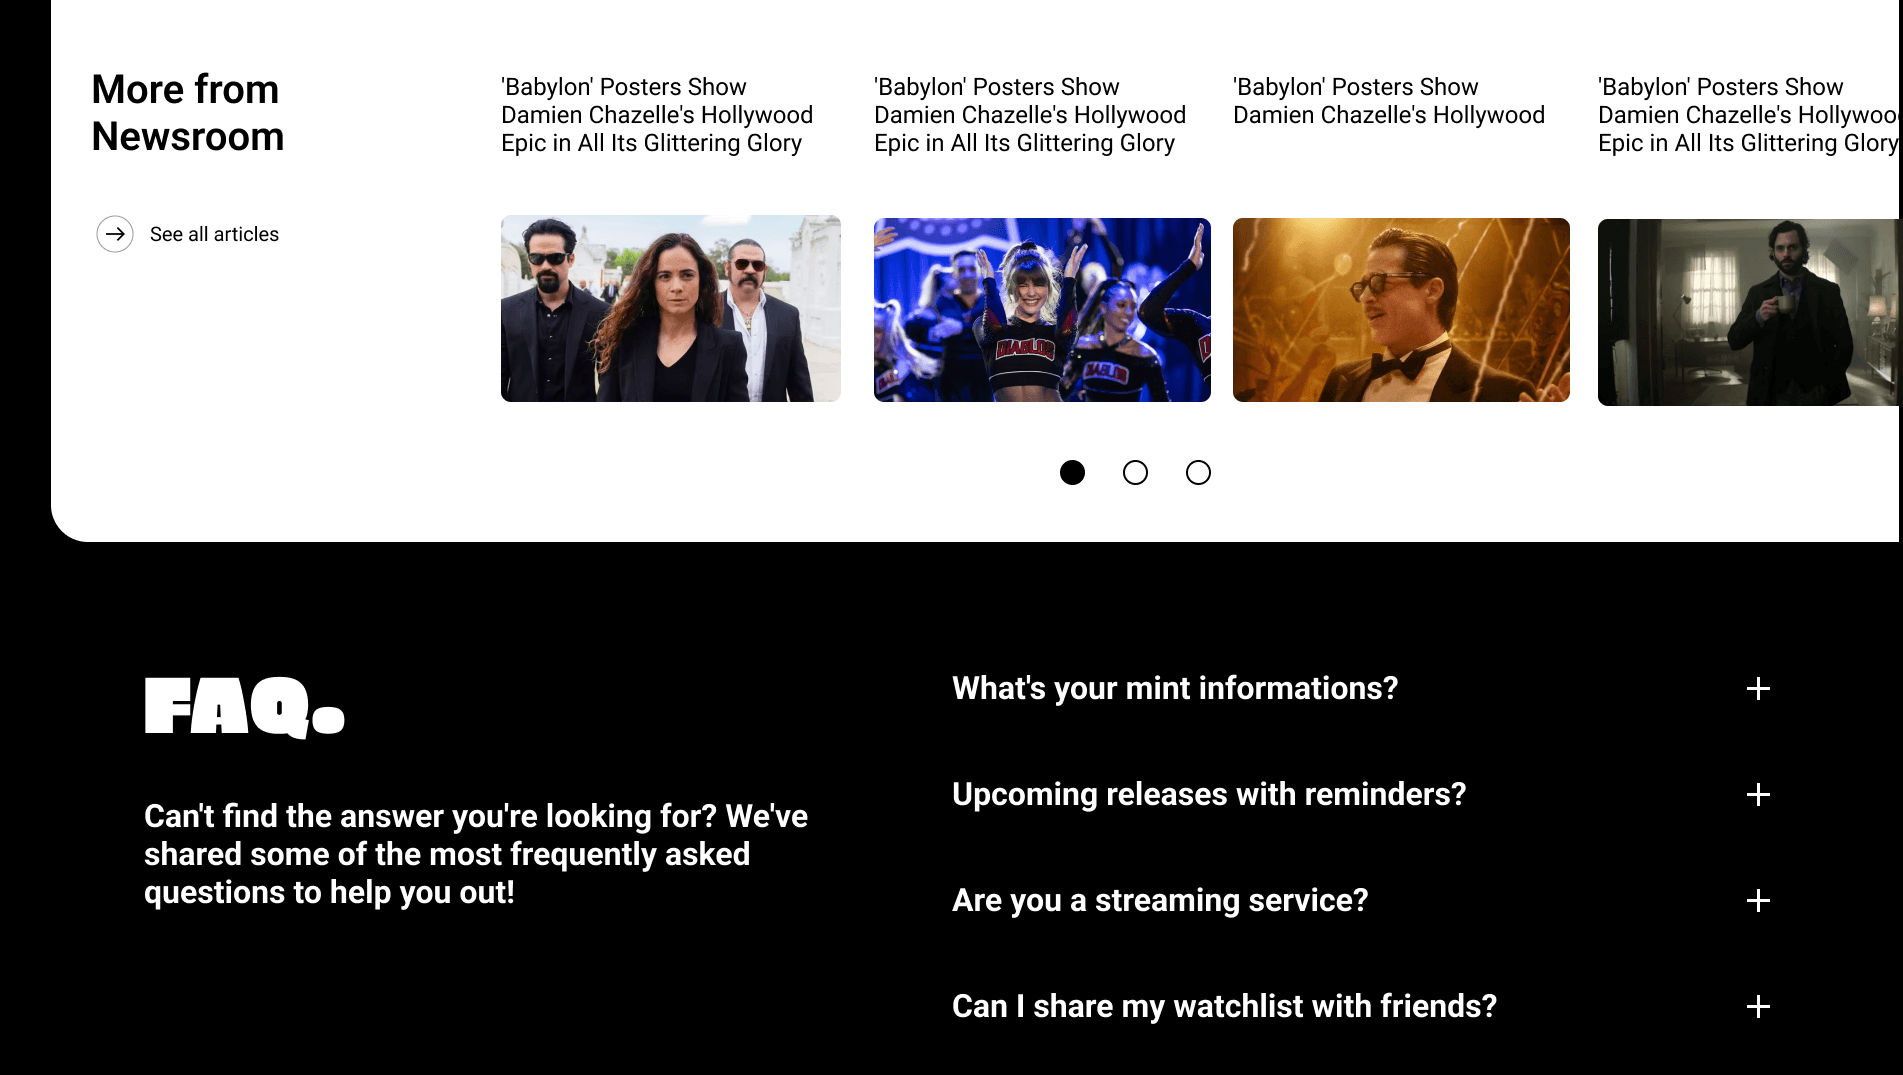Click plus icon next to streaming service question
This screenshot has height=1075, width=1903.
(1758, 901)
